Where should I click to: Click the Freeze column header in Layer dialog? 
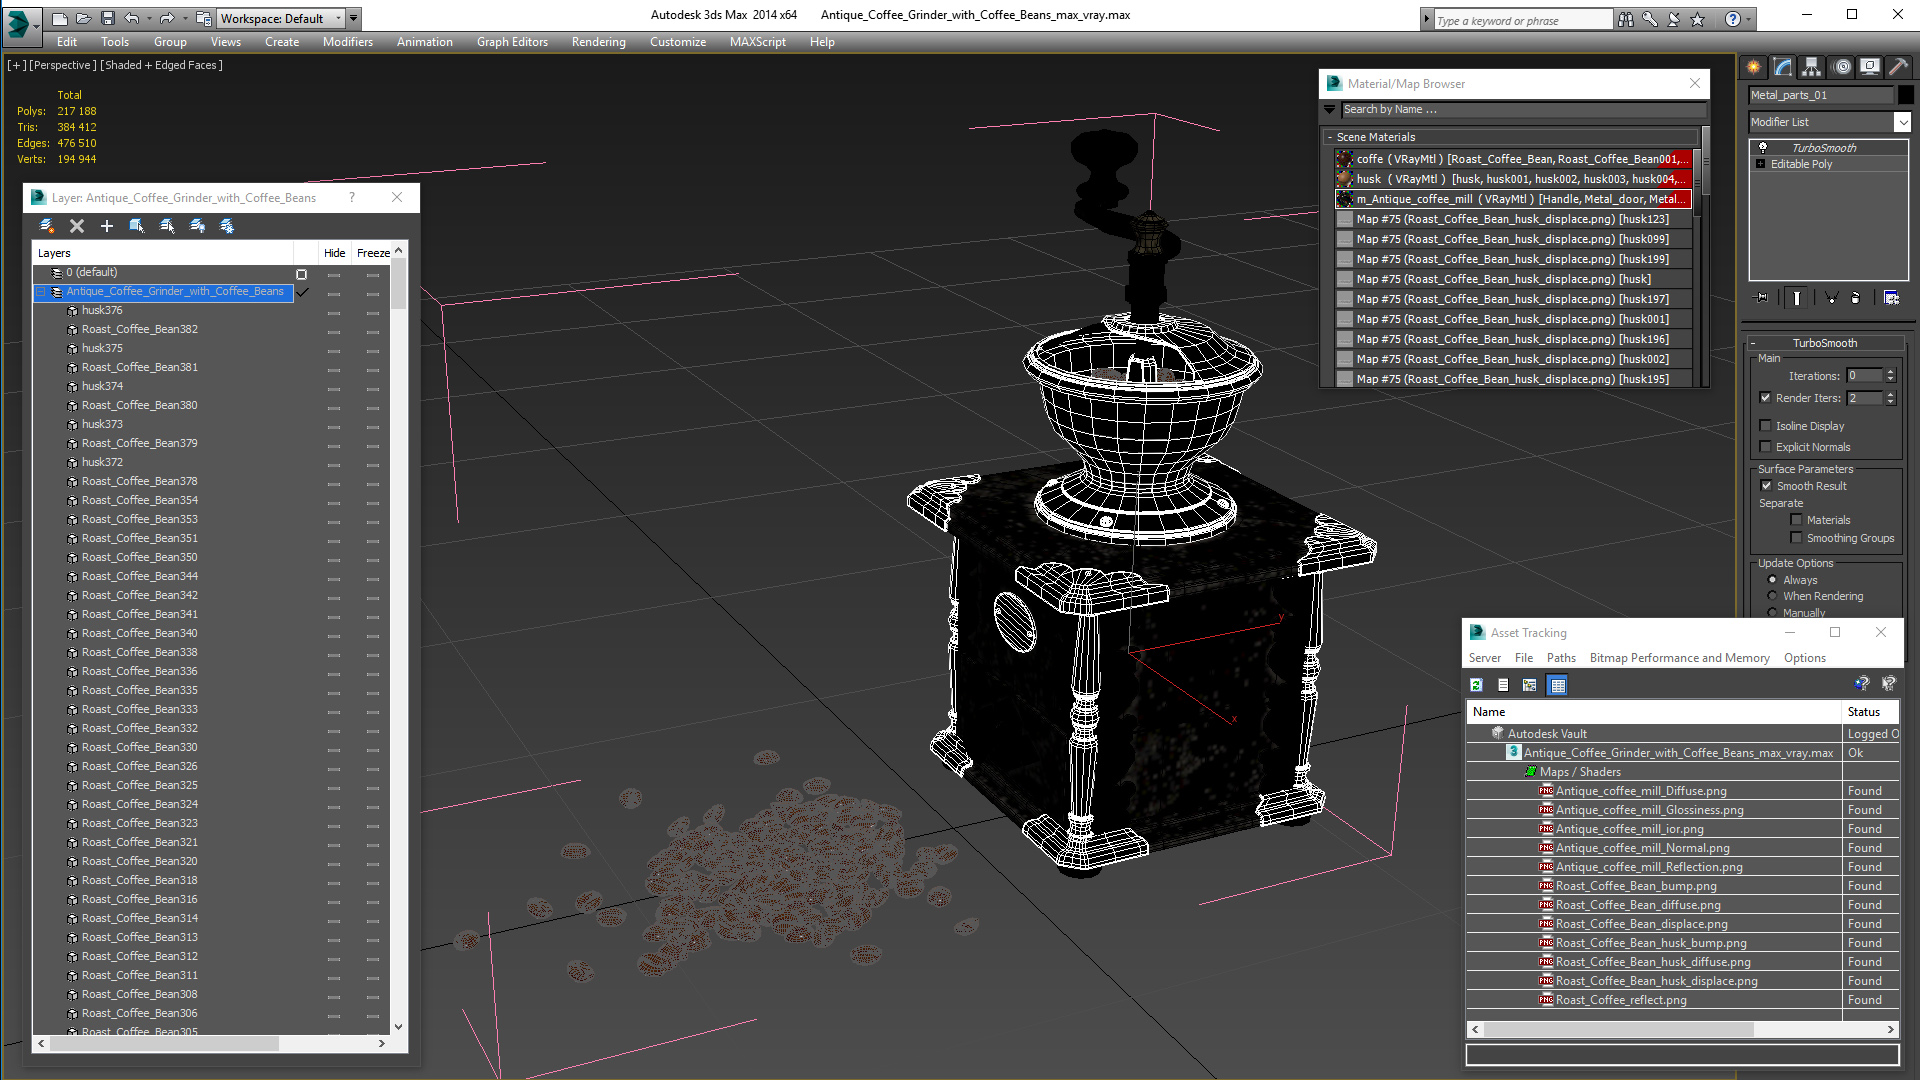[x=373, y=253]
